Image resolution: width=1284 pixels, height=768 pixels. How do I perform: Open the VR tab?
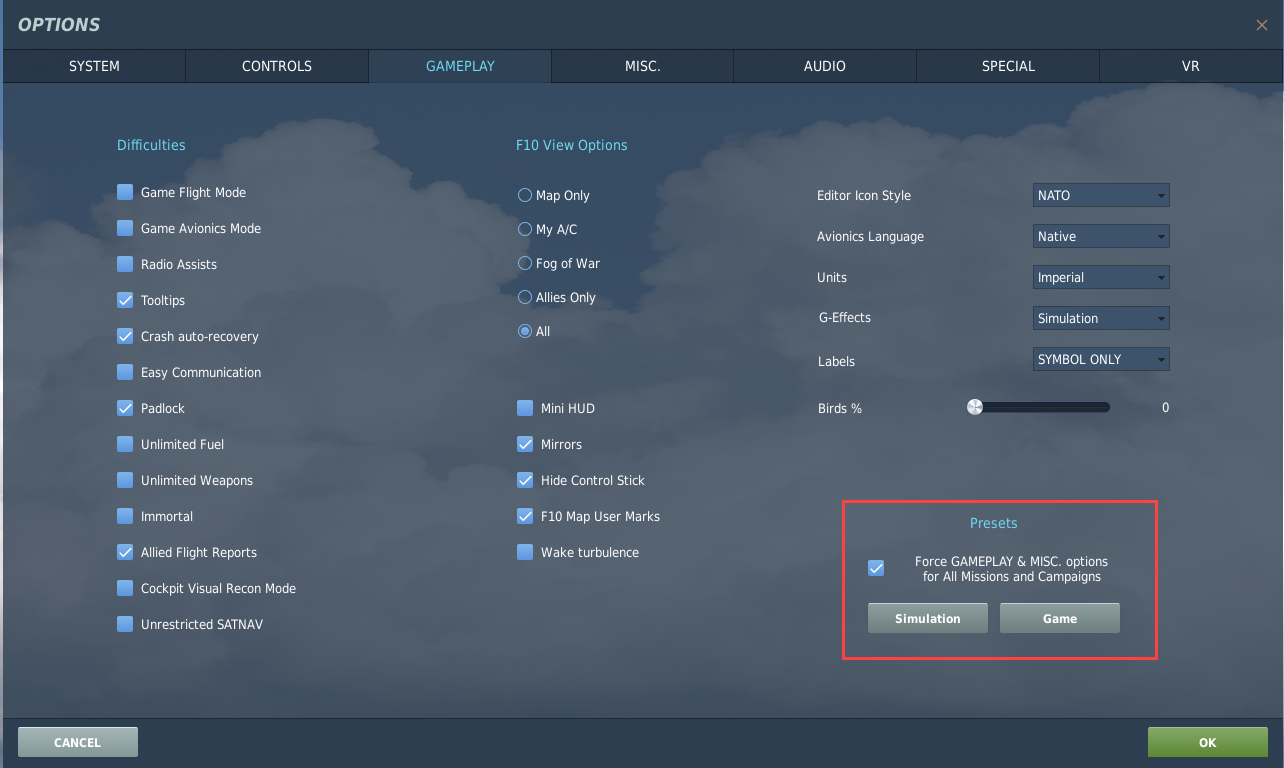point(1190,66)
